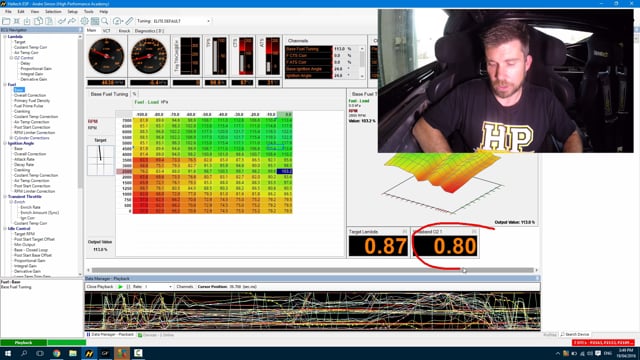Expand the Cylinder Corrections node
The height and width of the screenshot is (360, 640).
11,138
